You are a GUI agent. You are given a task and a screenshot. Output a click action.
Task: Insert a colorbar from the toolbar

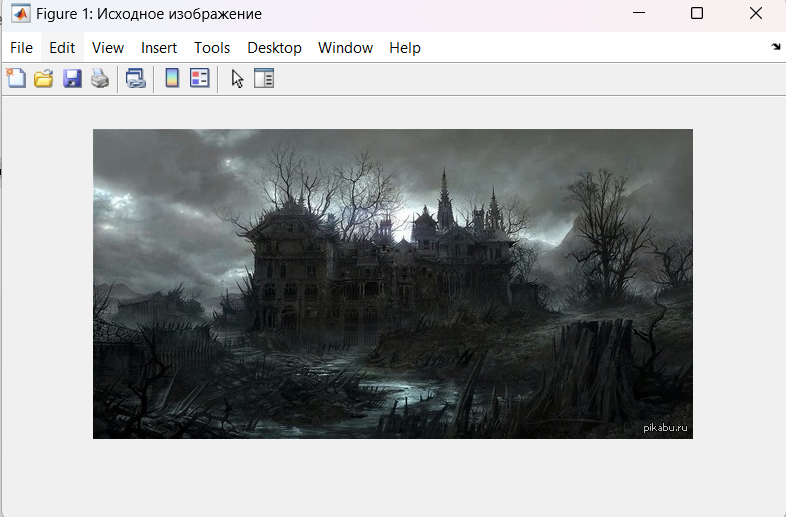(x=172, y=78)
